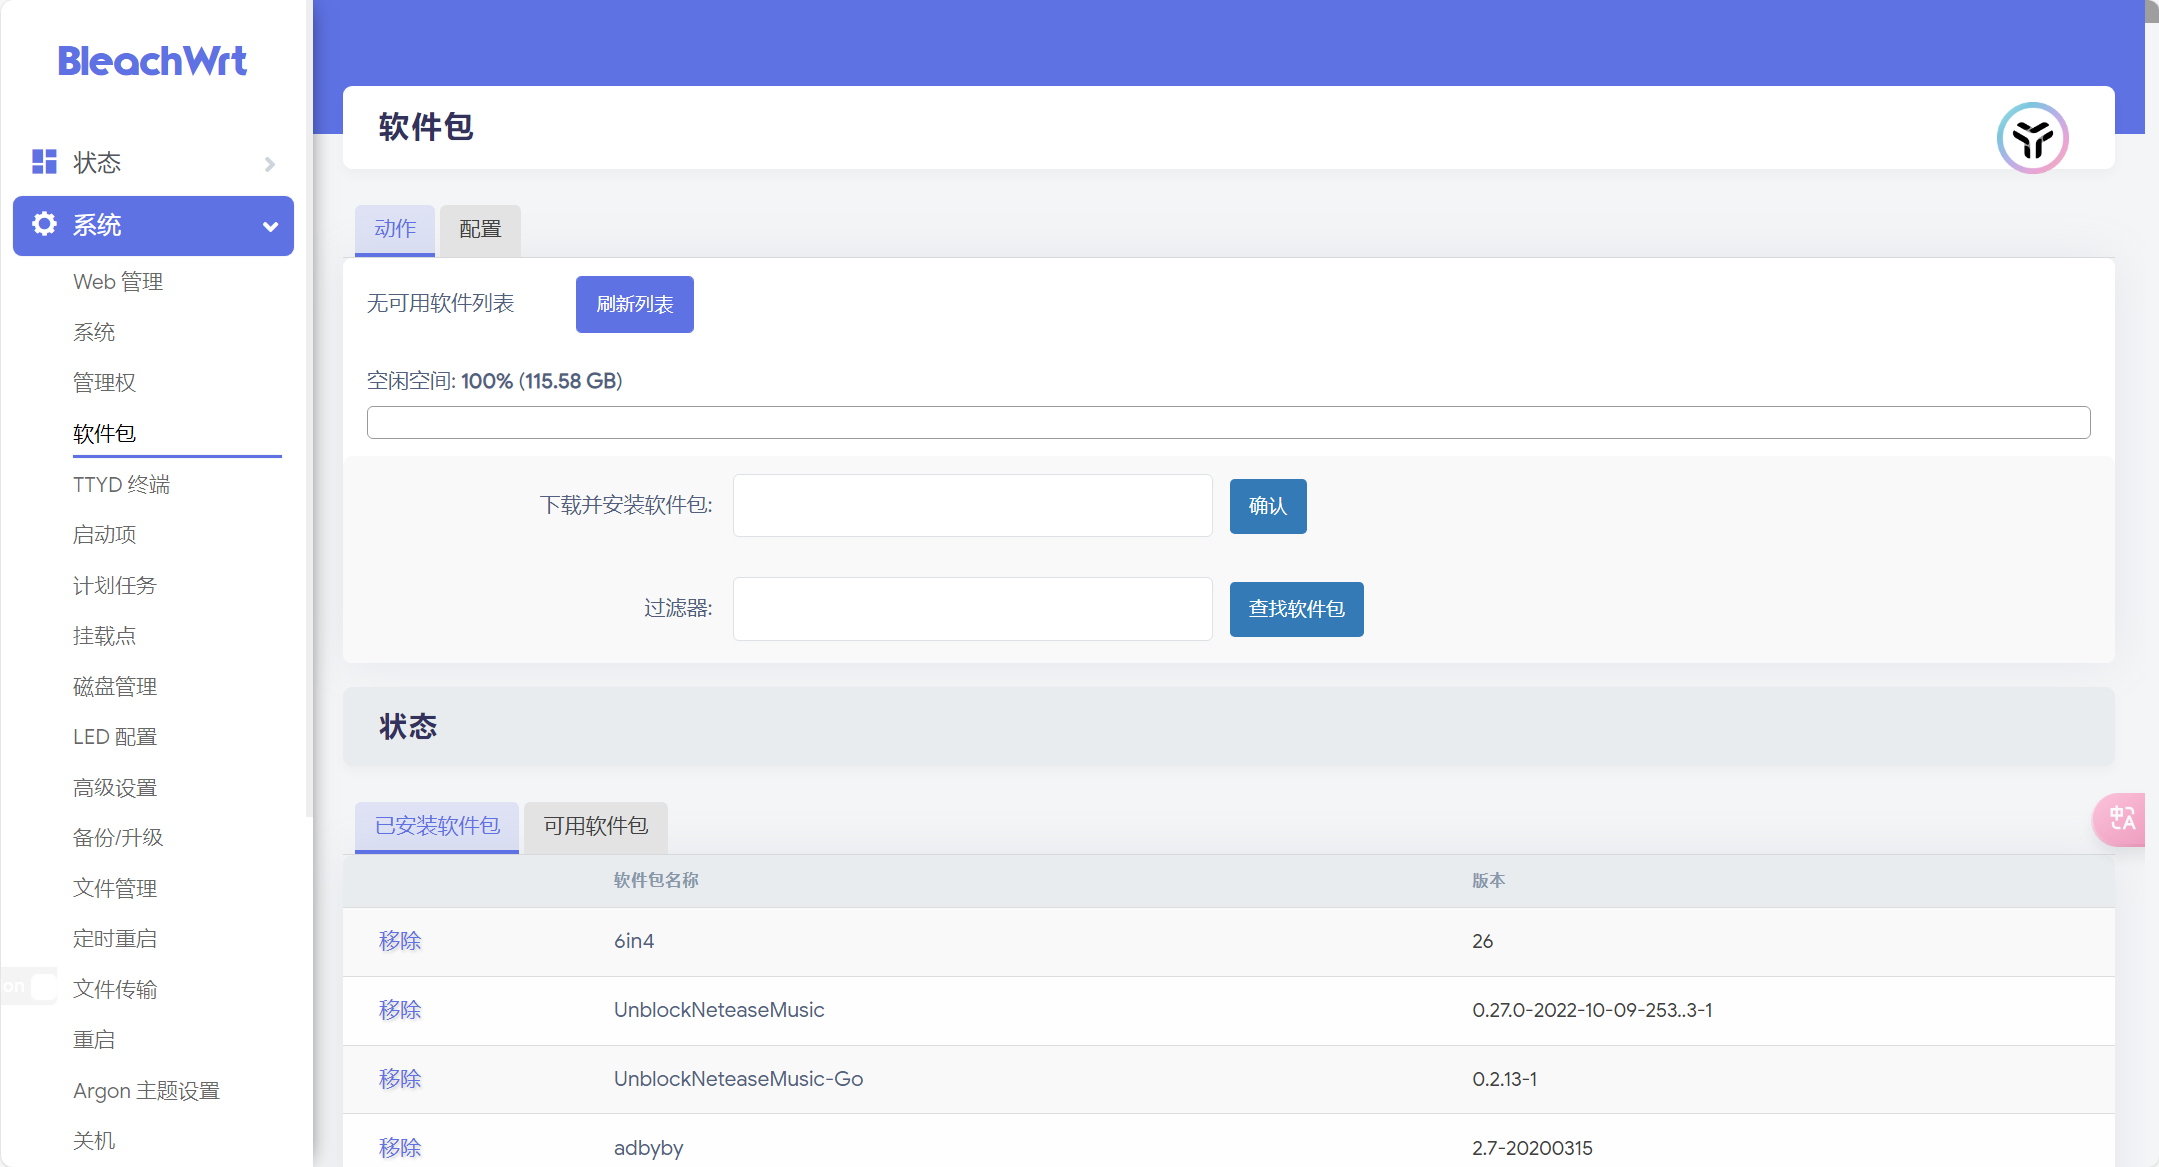Screen dimensions: 2159x1167
Task: Remove the 6in4 package
Action: [x=400, y=941]
